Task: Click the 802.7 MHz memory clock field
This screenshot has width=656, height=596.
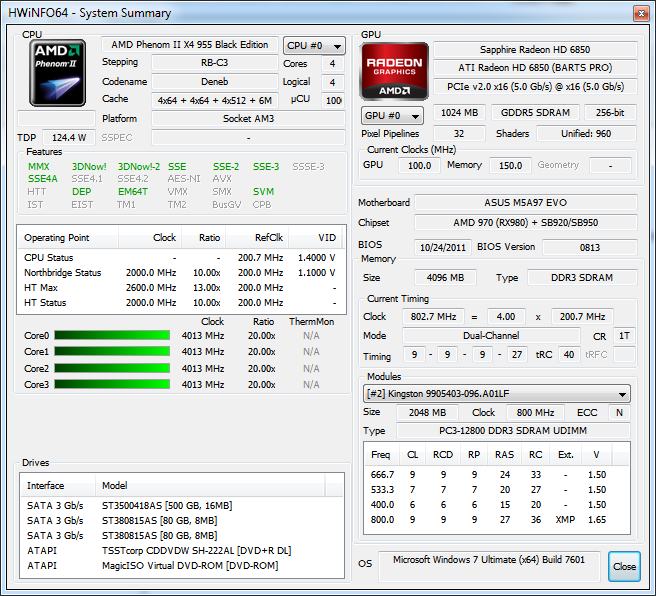Action: tap(433, 317)
